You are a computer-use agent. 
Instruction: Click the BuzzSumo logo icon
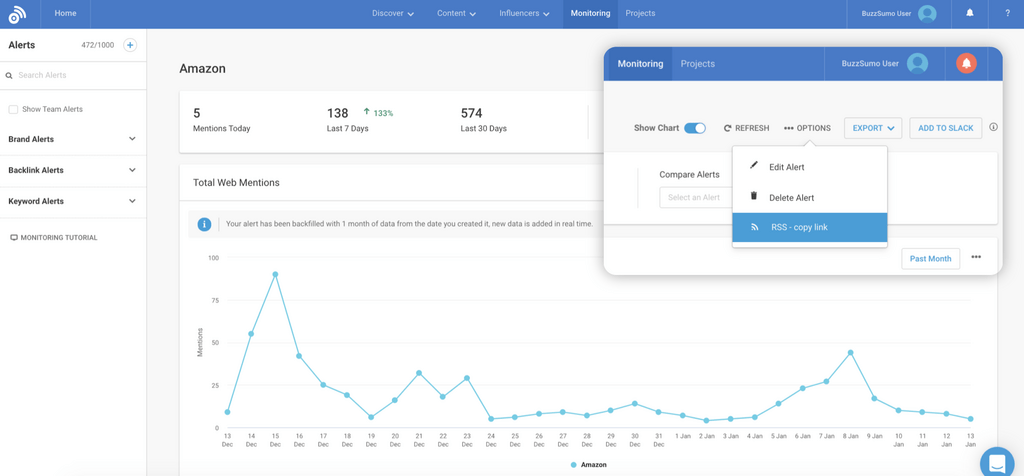pos(17,14)
